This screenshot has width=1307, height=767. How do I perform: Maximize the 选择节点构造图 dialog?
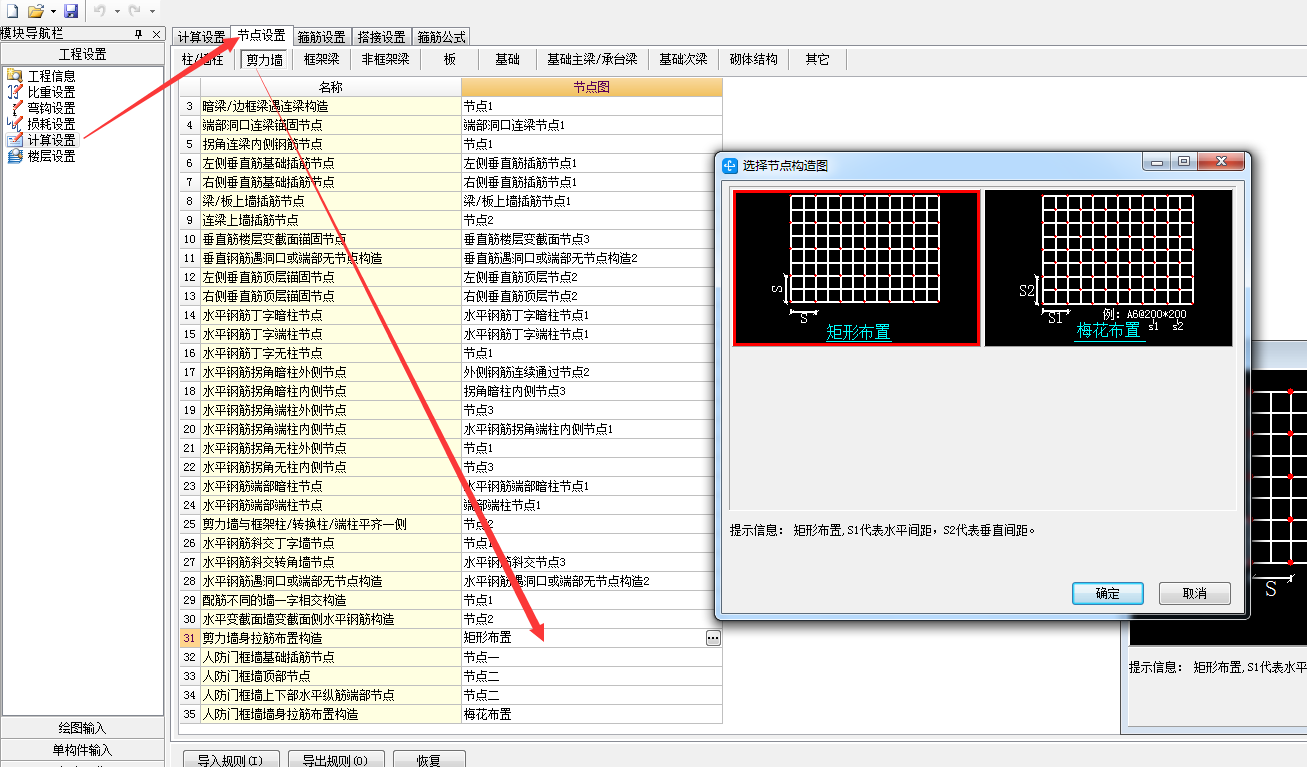pos(1183,161)
